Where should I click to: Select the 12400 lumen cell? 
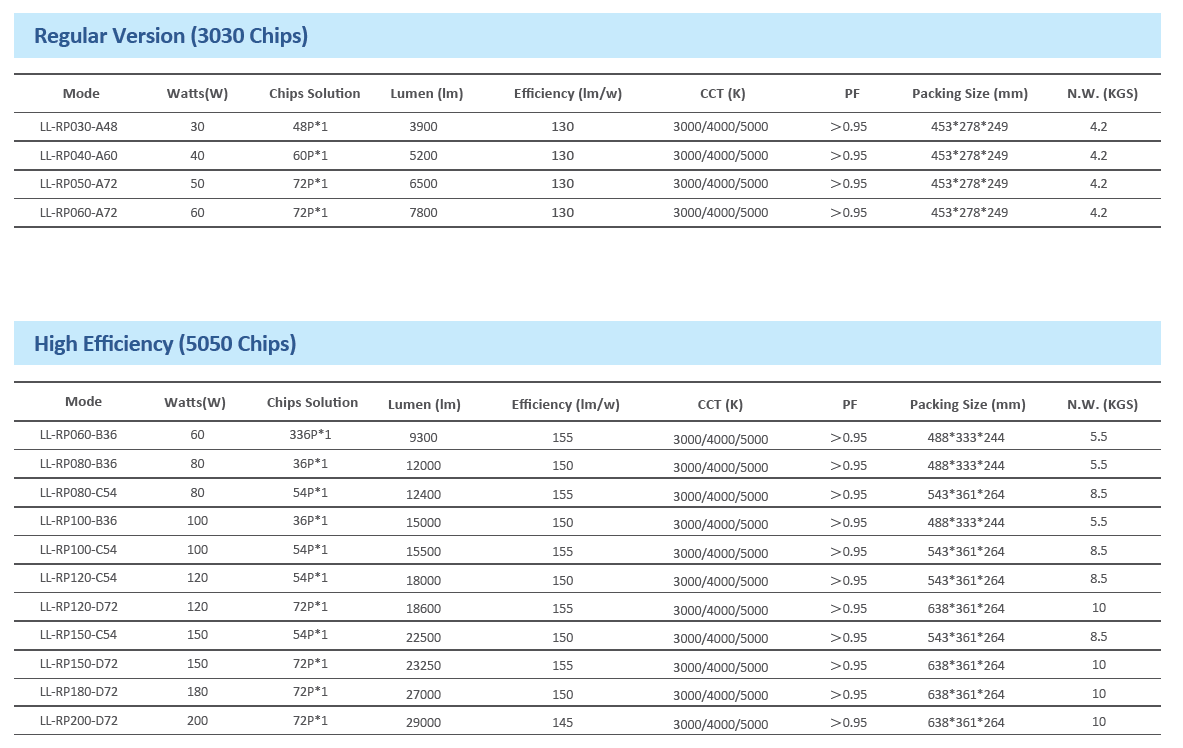pos(424,495)
